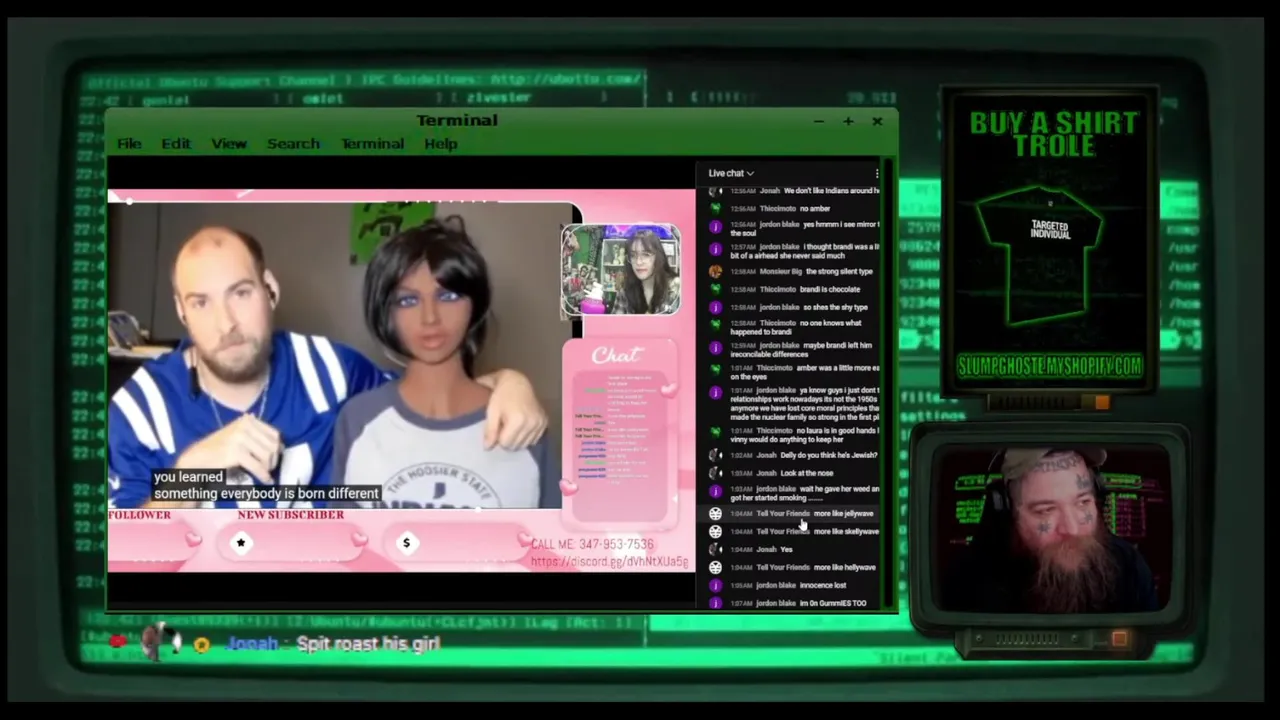Viewport: 1280px width, 720px height.
Task: Click the 'NEW SUBSCRIBER' label in overlay
Action: pyautogui.click(x=291, y=515)
